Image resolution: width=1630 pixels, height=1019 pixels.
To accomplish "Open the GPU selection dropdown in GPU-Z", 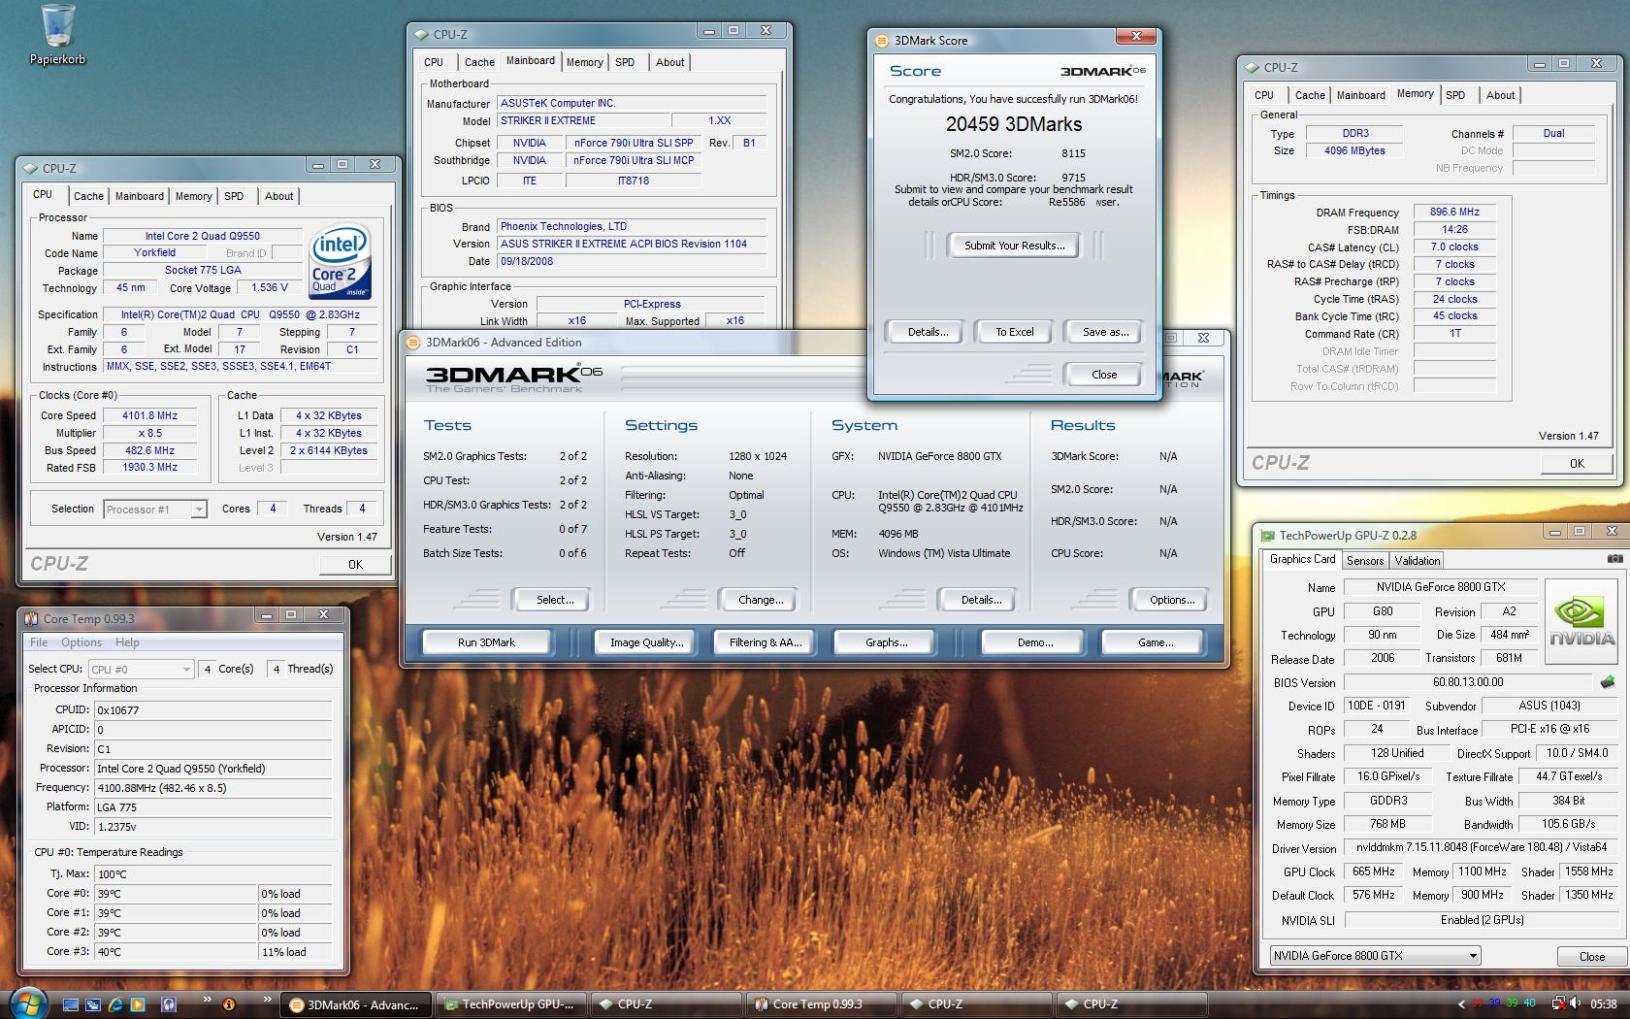I will point(1374,955).
